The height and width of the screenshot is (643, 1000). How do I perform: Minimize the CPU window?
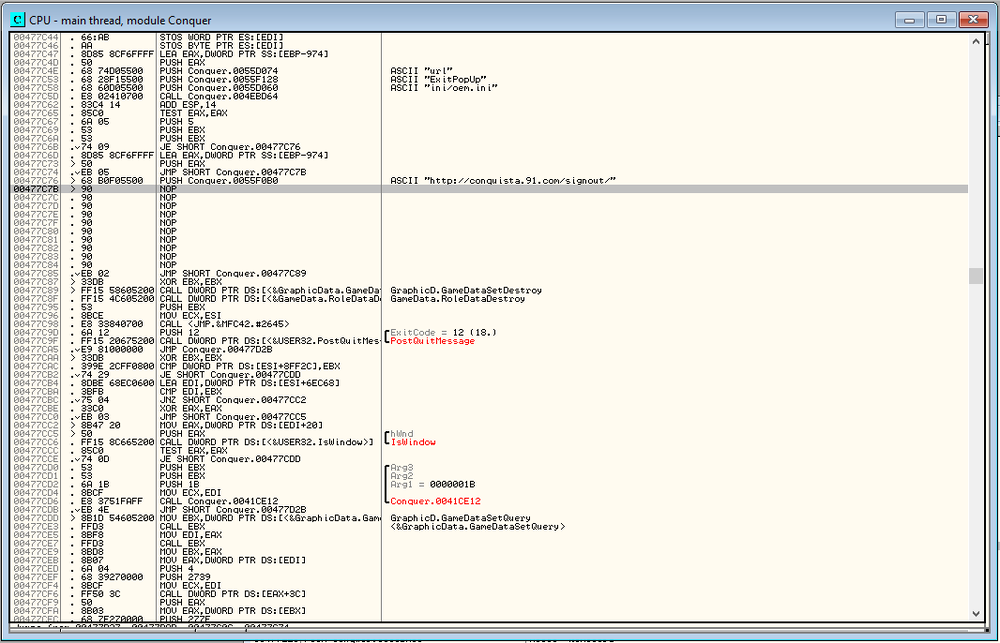pos(909,19)
